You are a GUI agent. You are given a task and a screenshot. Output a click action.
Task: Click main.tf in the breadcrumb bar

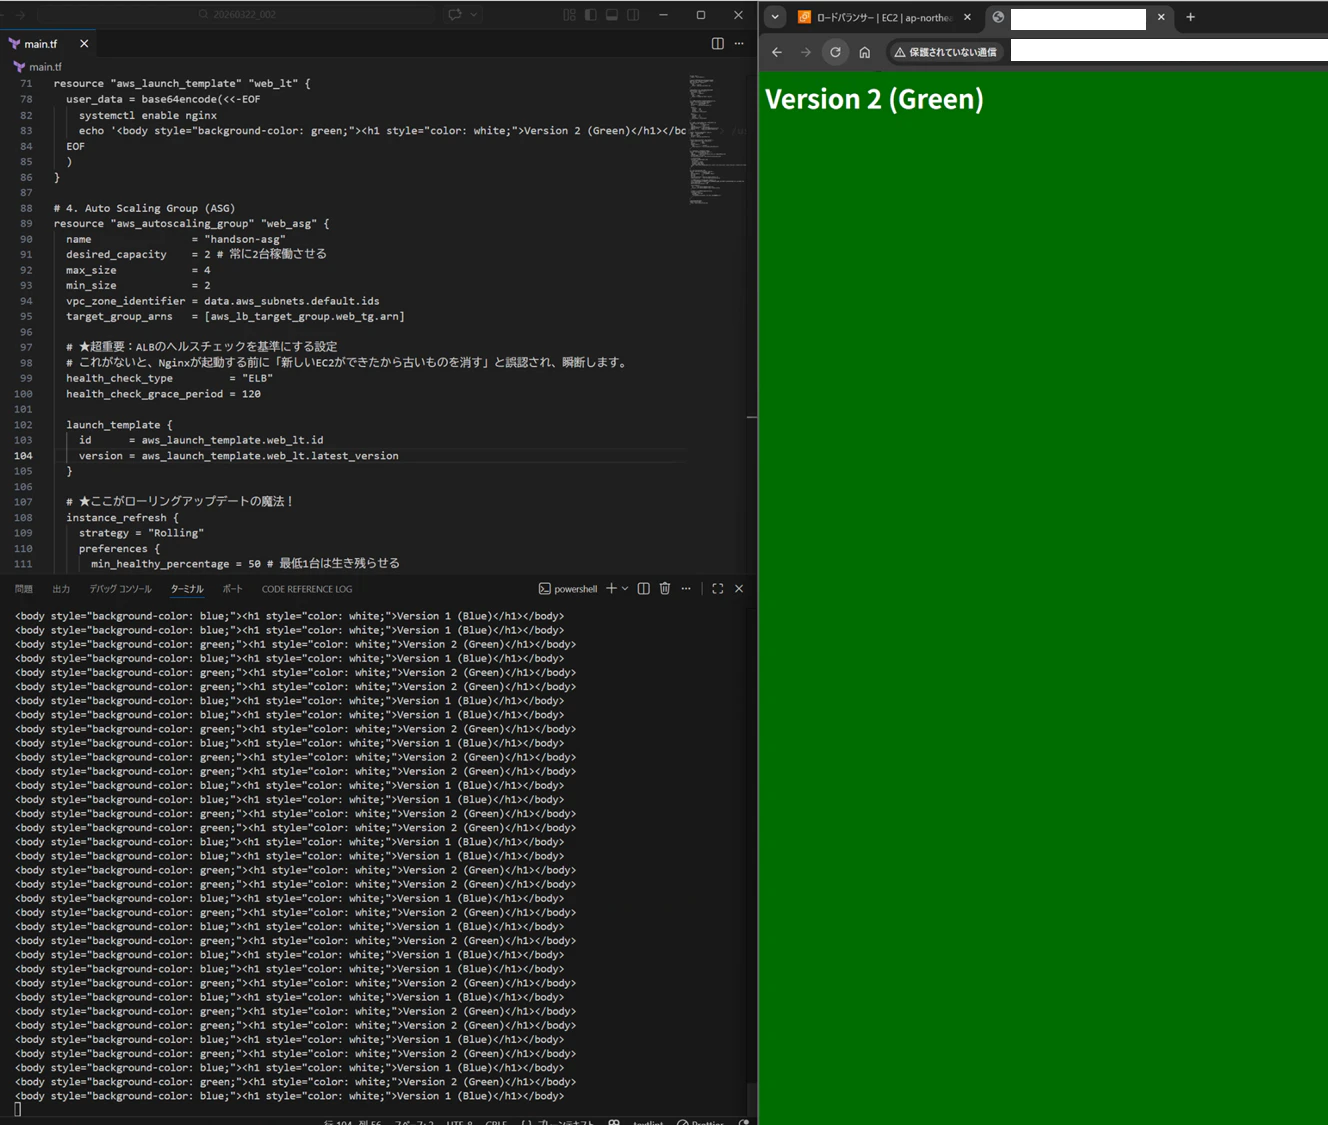click(45, 67)
